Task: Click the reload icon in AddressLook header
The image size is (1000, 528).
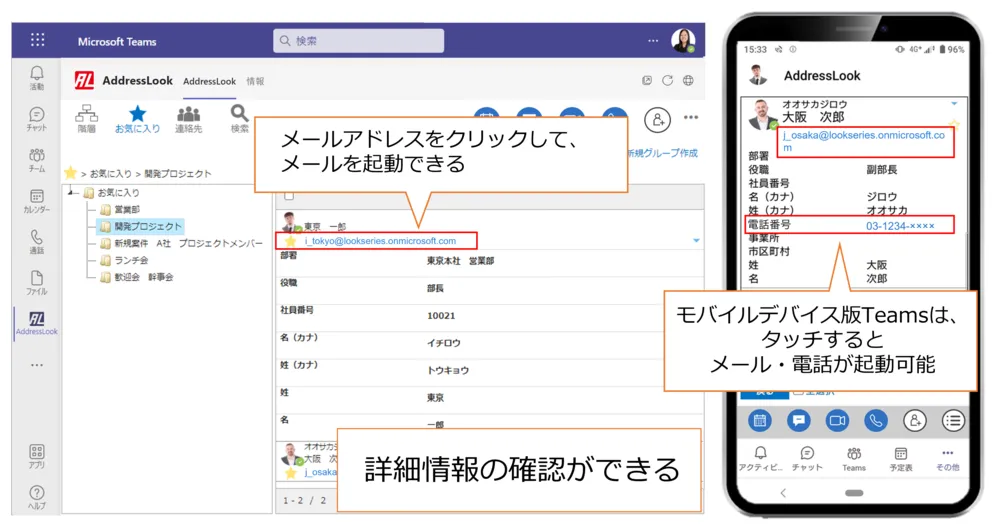Action: point(667,81)
